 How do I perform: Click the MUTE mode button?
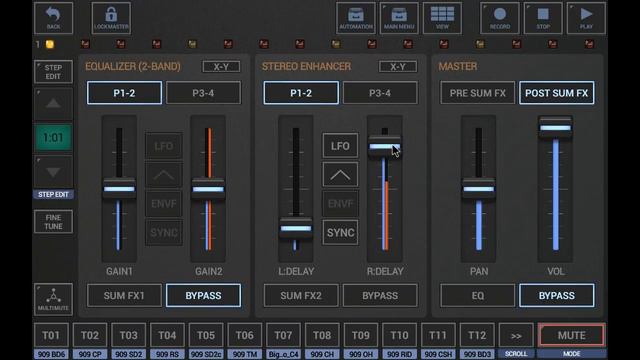tap(571, 336)
